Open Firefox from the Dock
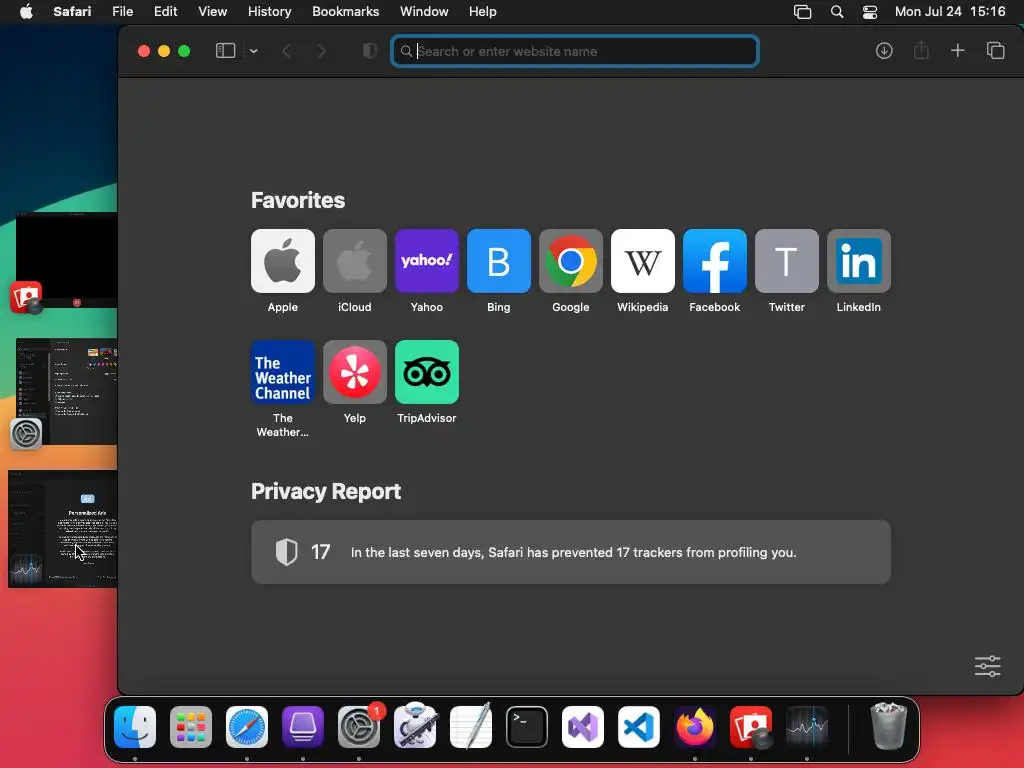 695,727
